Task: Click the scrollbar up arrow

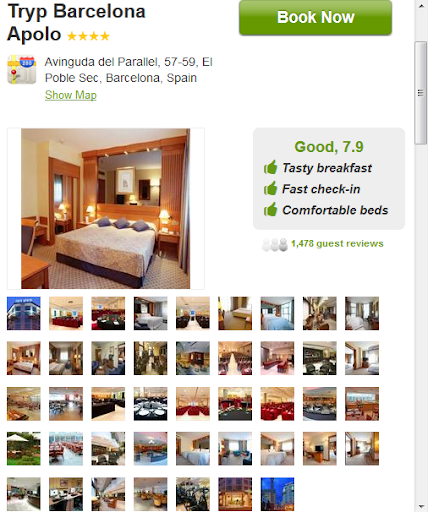Action: point(421,5)
